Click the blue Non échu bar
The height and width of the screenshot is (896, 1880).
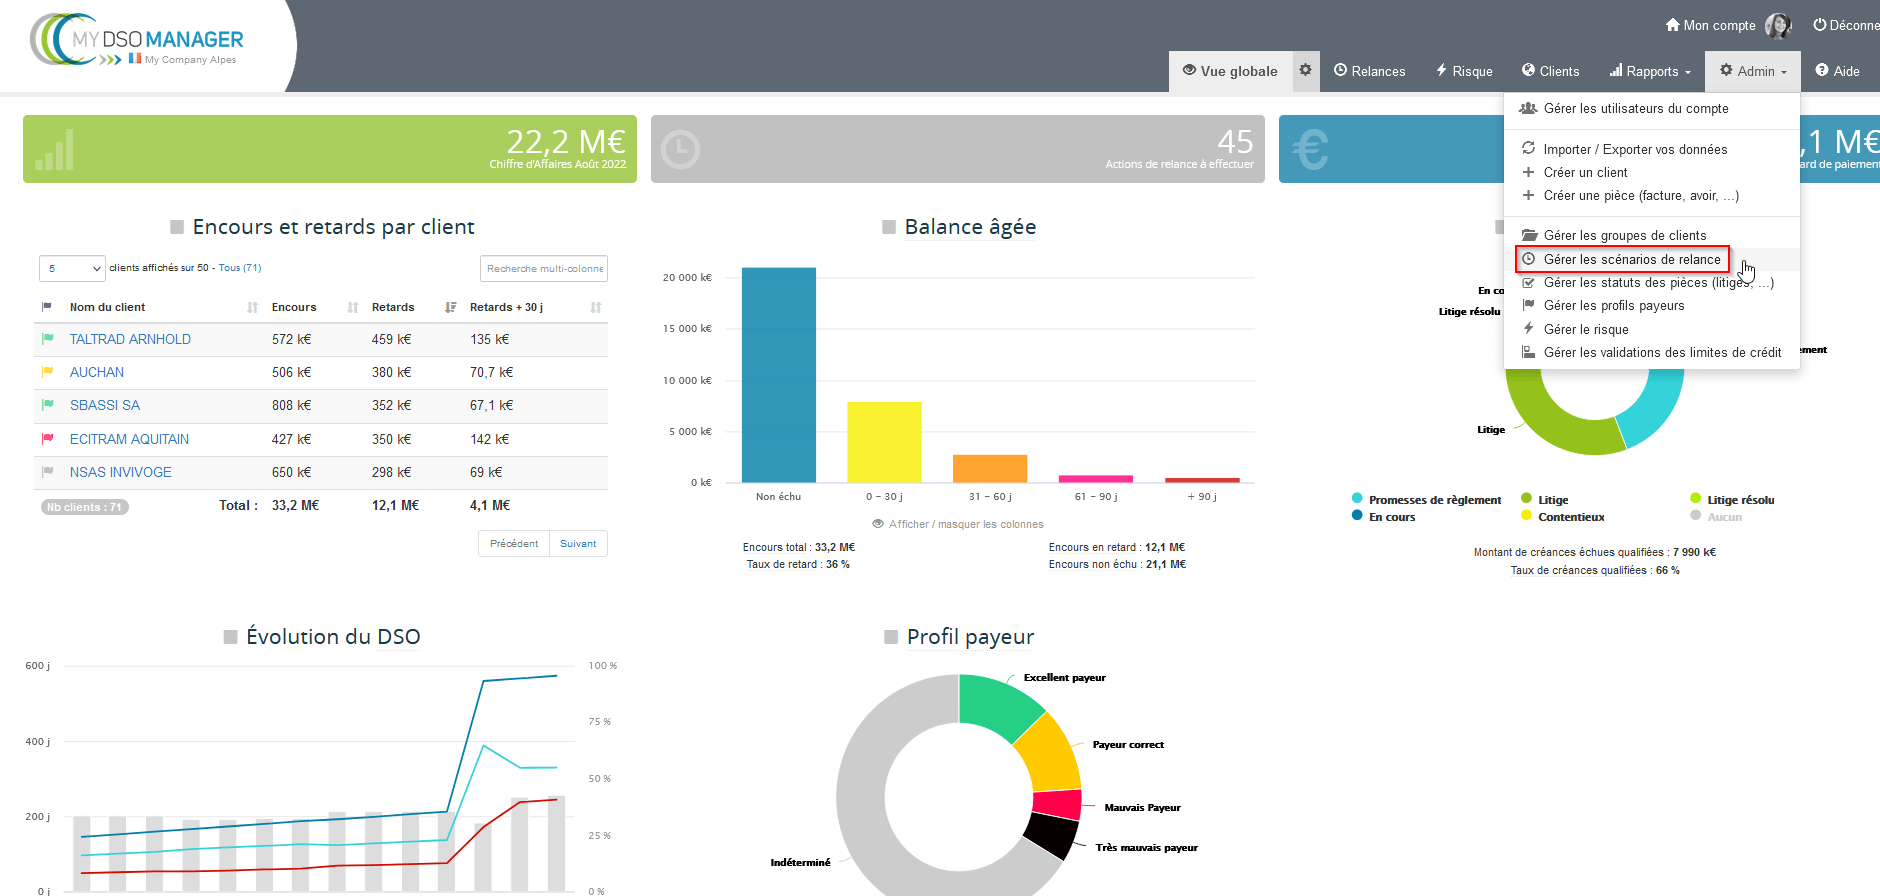(x=778, y=375)
